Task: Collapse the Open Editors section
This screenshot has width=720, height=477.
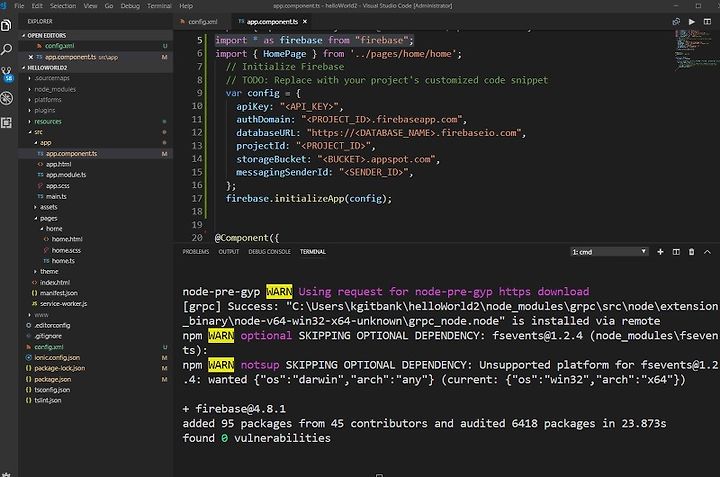Action: coord(96,35)
